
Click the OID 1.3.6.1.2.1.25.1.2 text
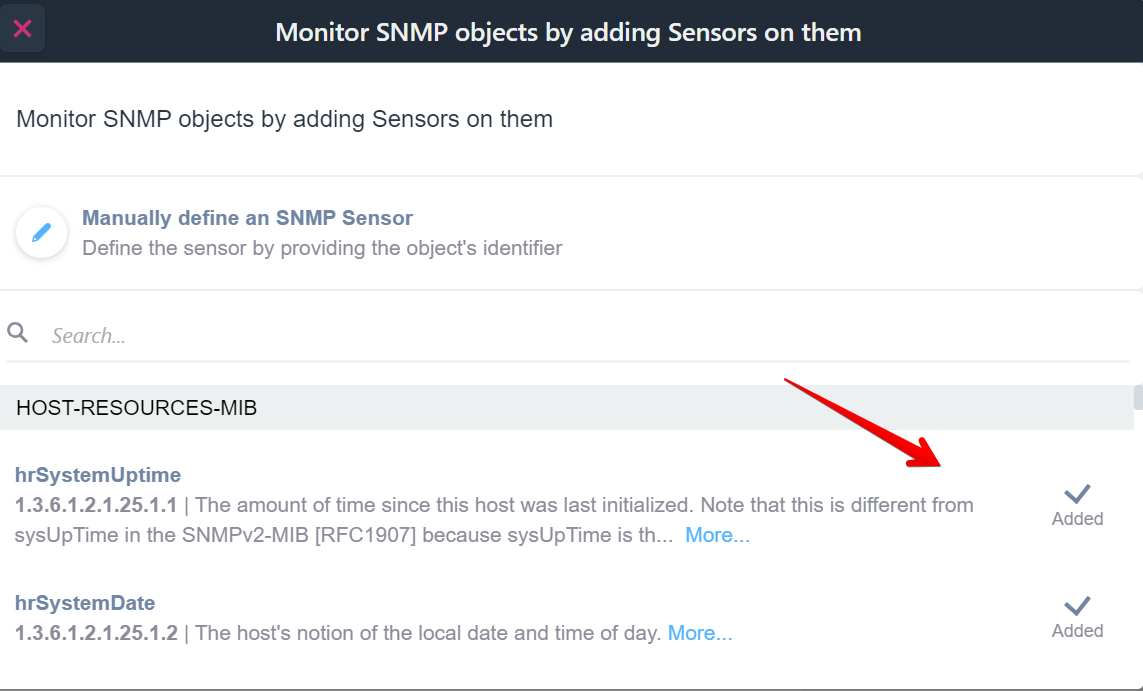coord(96,633)
